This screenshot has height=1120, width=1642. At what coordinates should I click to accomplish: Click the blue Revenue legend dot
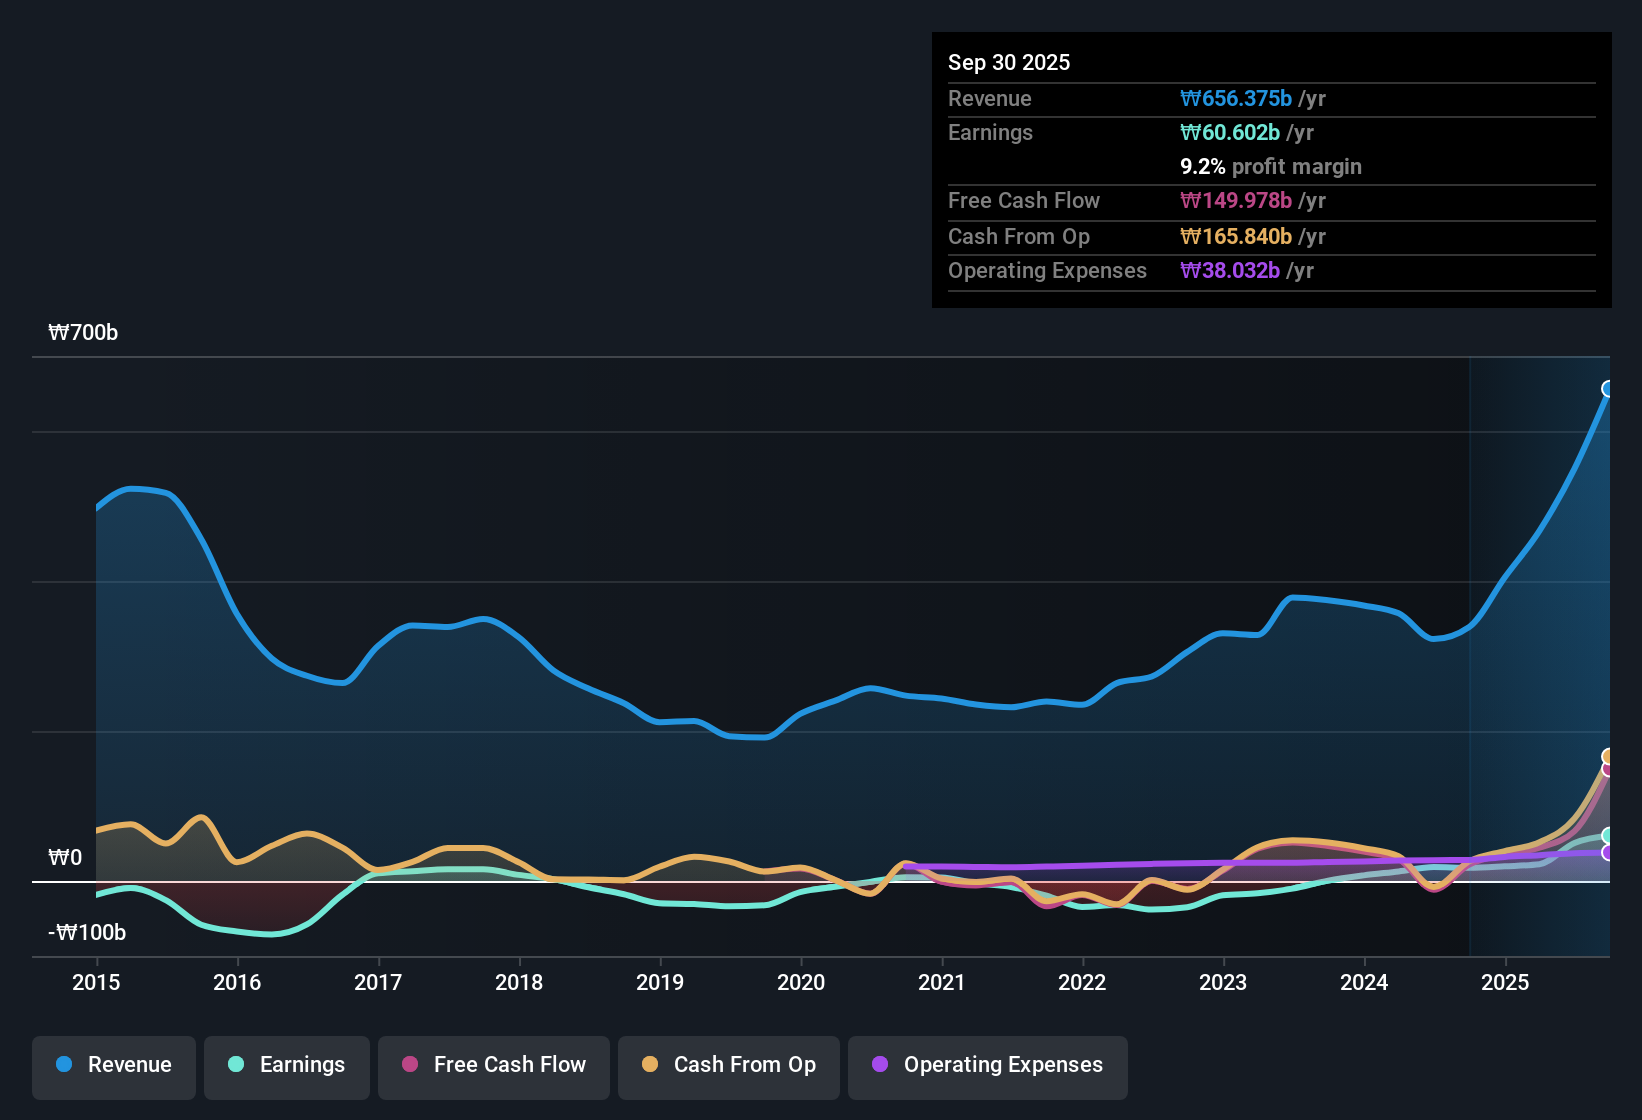coord(63,1066)
